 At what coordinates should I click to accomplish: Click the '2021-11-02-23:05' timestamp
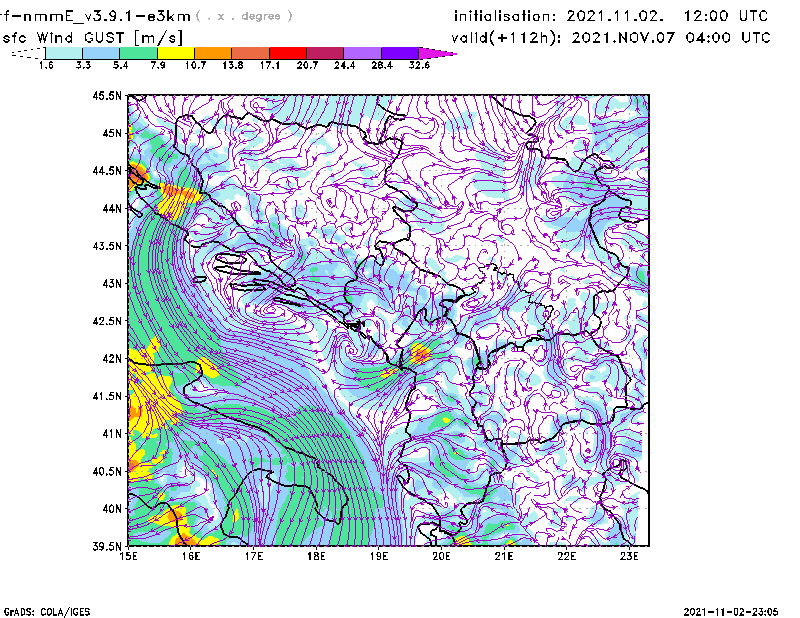[731, 612]
